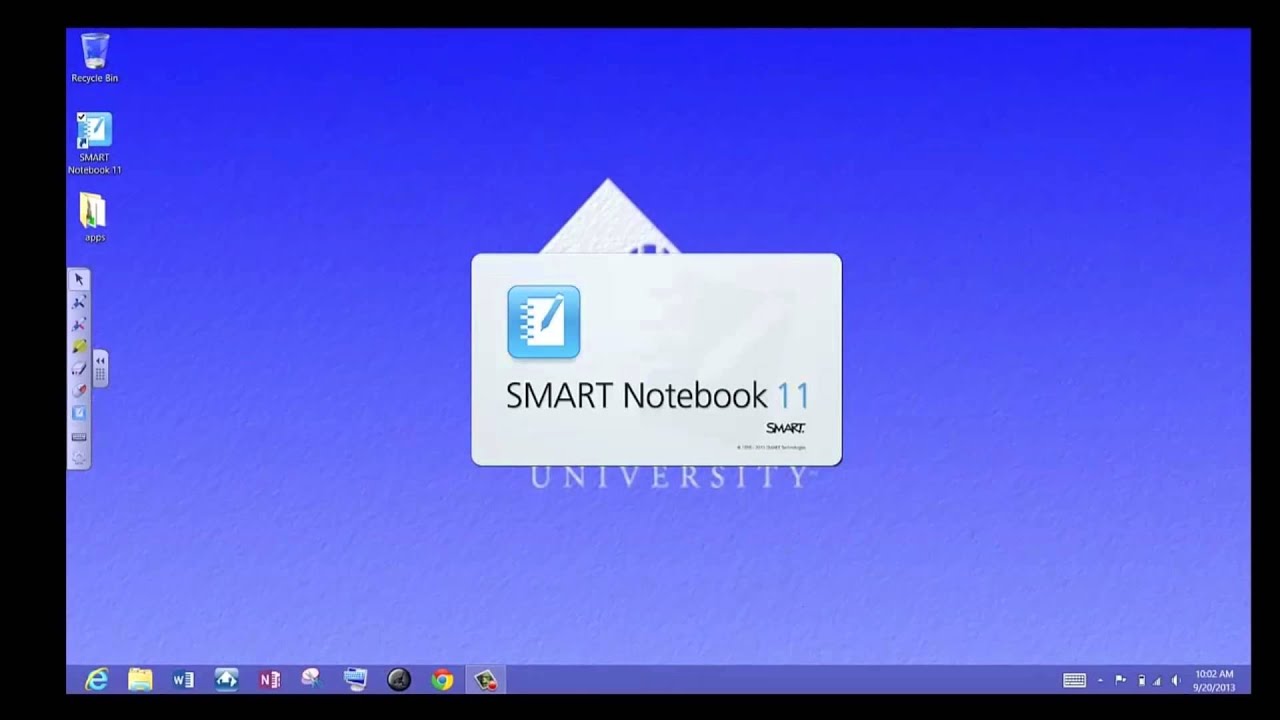1280x720 pixels.
Task: Open the on-screen keyboard from the floating toolbar
Action: (79, 436)
